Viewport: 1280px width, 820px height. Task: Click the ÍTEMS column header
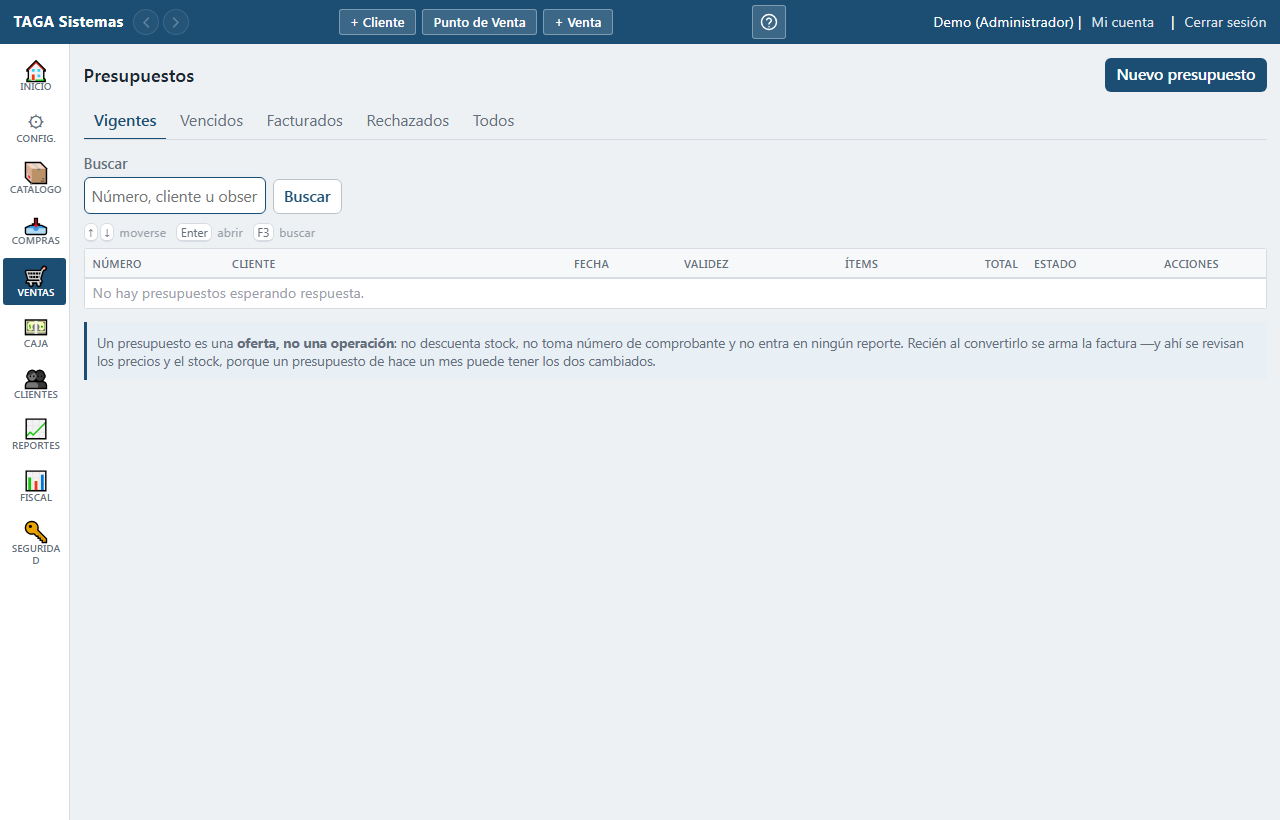coord(861,264)
